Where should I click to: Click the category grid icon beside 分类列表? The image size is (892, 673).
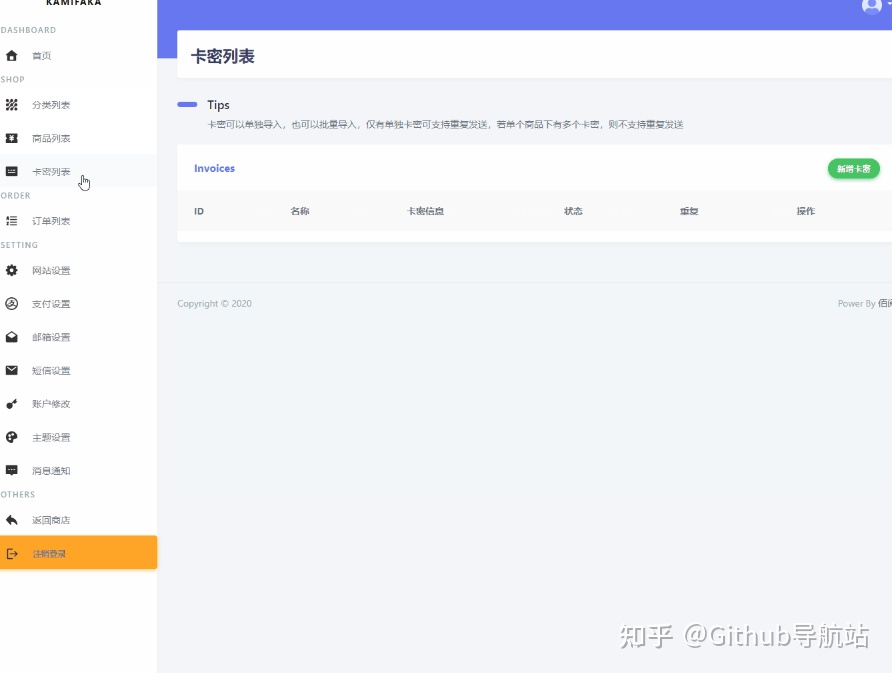pos(11,105)
